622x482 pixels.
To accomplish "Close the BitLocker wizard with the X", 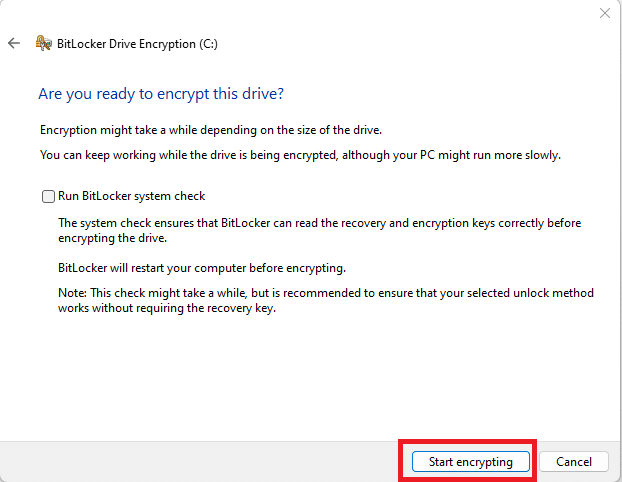I will click(605, 13).
